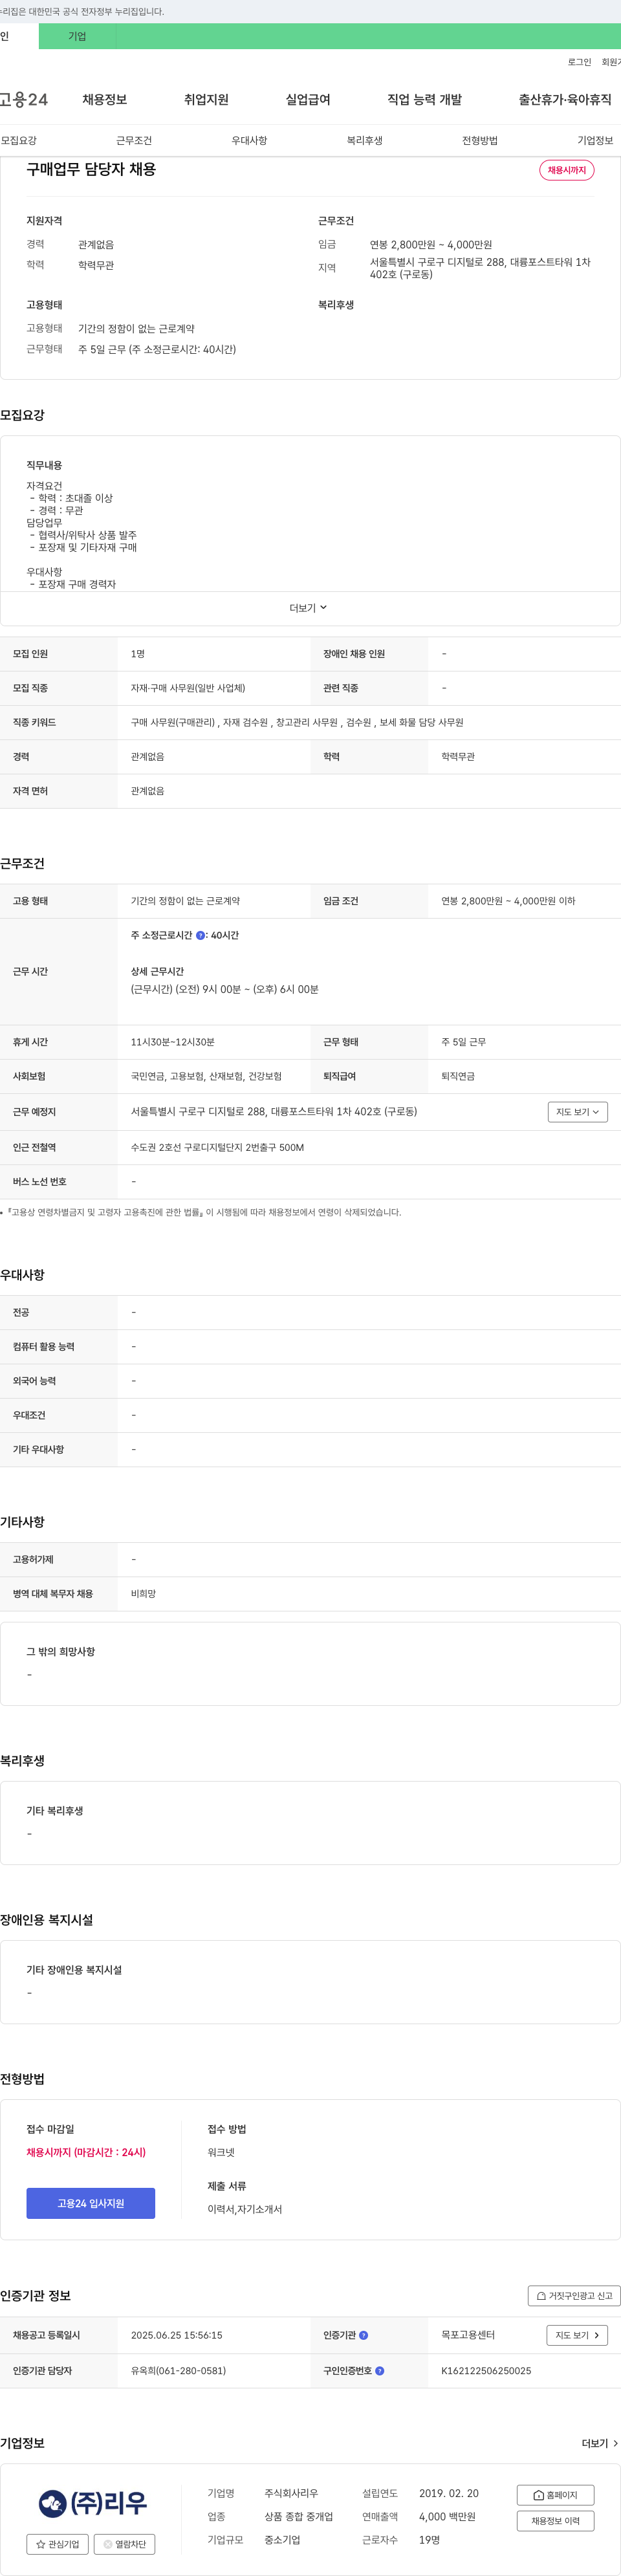The height and width of the screenshot is (2576, 621).
Task: Click the 거짓구인광고 신고 button
Action: point(574,2295)
